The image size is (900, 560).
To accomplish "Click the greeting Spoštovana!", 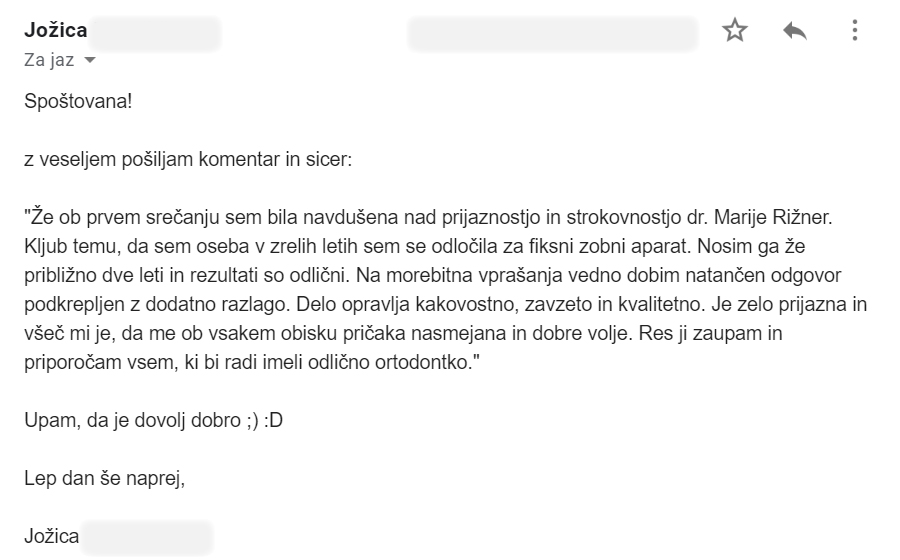I will coord(78,102).
